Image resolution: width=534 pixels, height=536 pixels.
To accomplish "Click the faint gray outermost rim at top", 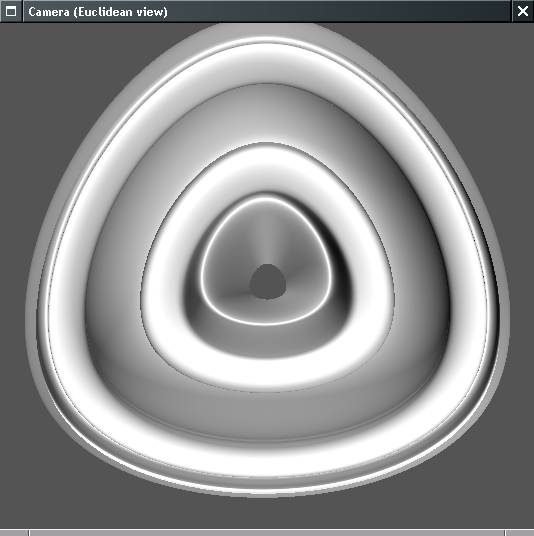I will (267, 30).
